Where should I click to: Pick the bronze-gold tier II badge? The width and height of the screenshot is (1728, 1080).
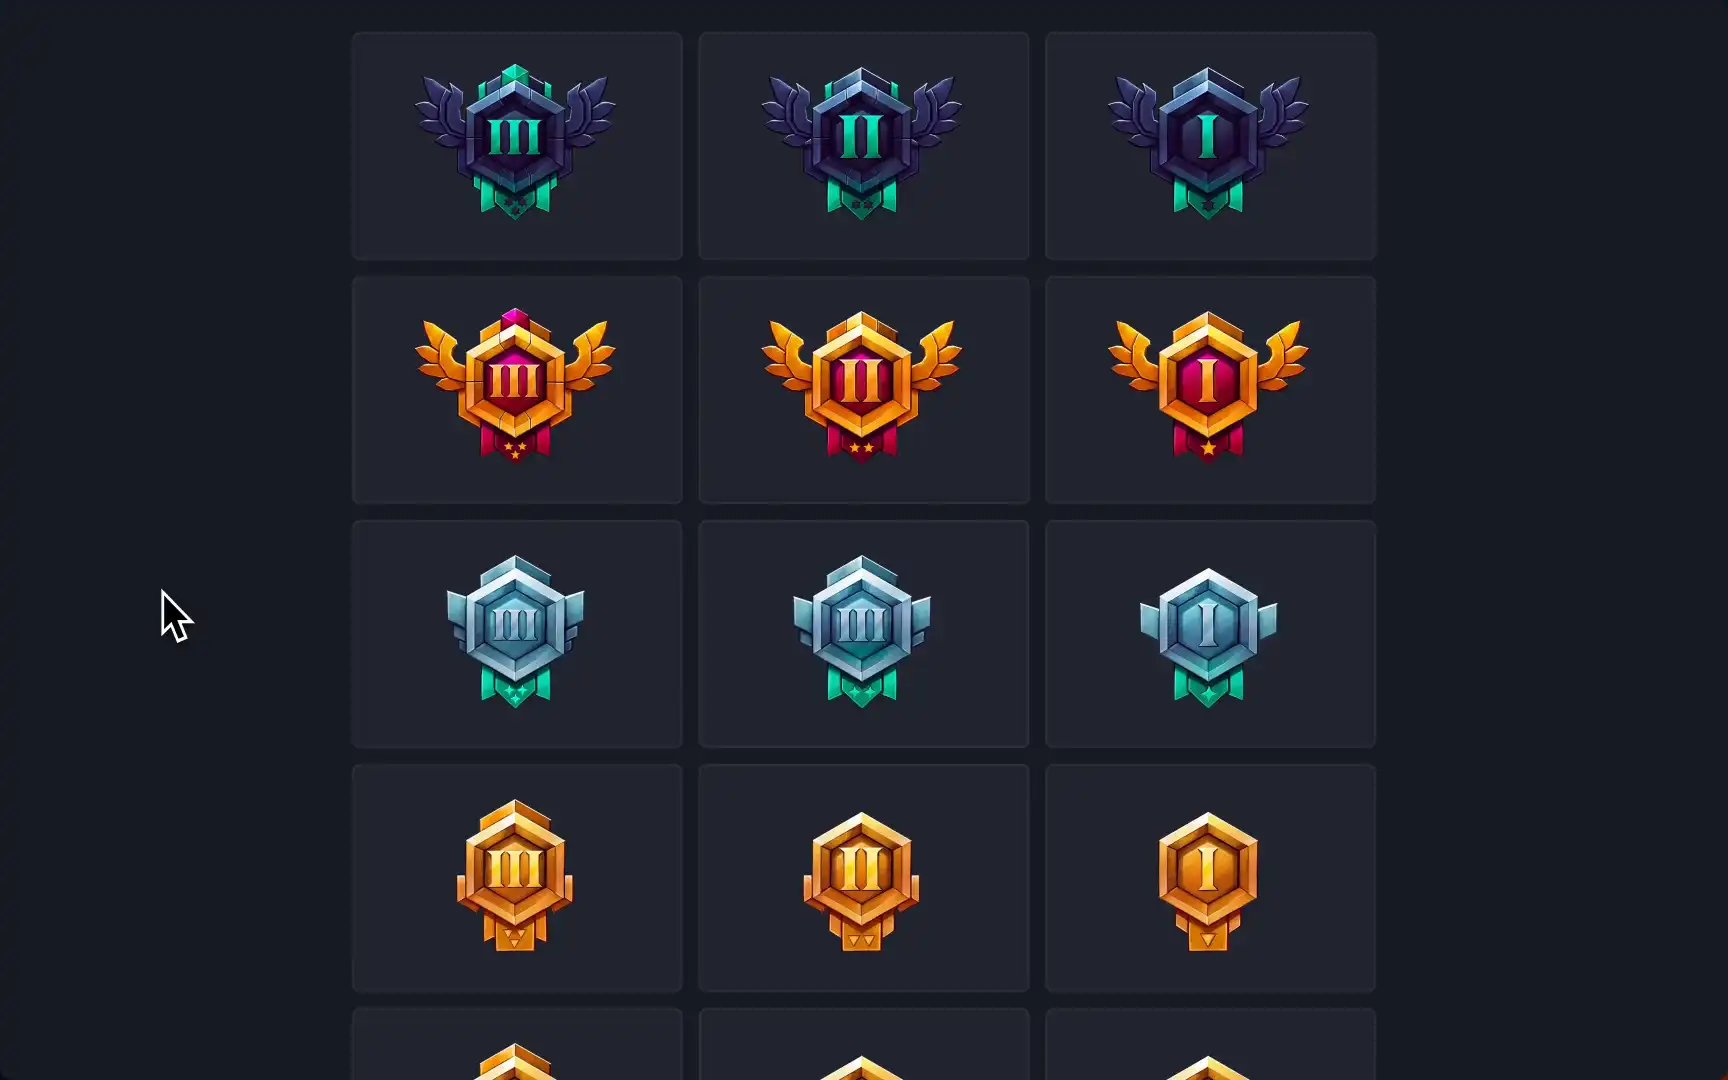click(x=861, y=881)
